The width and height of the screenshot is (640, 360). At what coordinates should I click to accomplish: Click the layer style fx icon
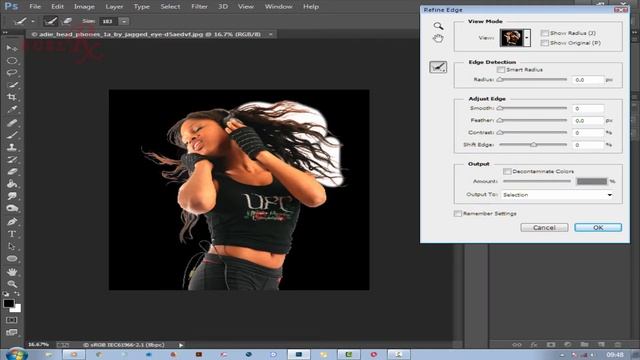[x=533, y=345]
